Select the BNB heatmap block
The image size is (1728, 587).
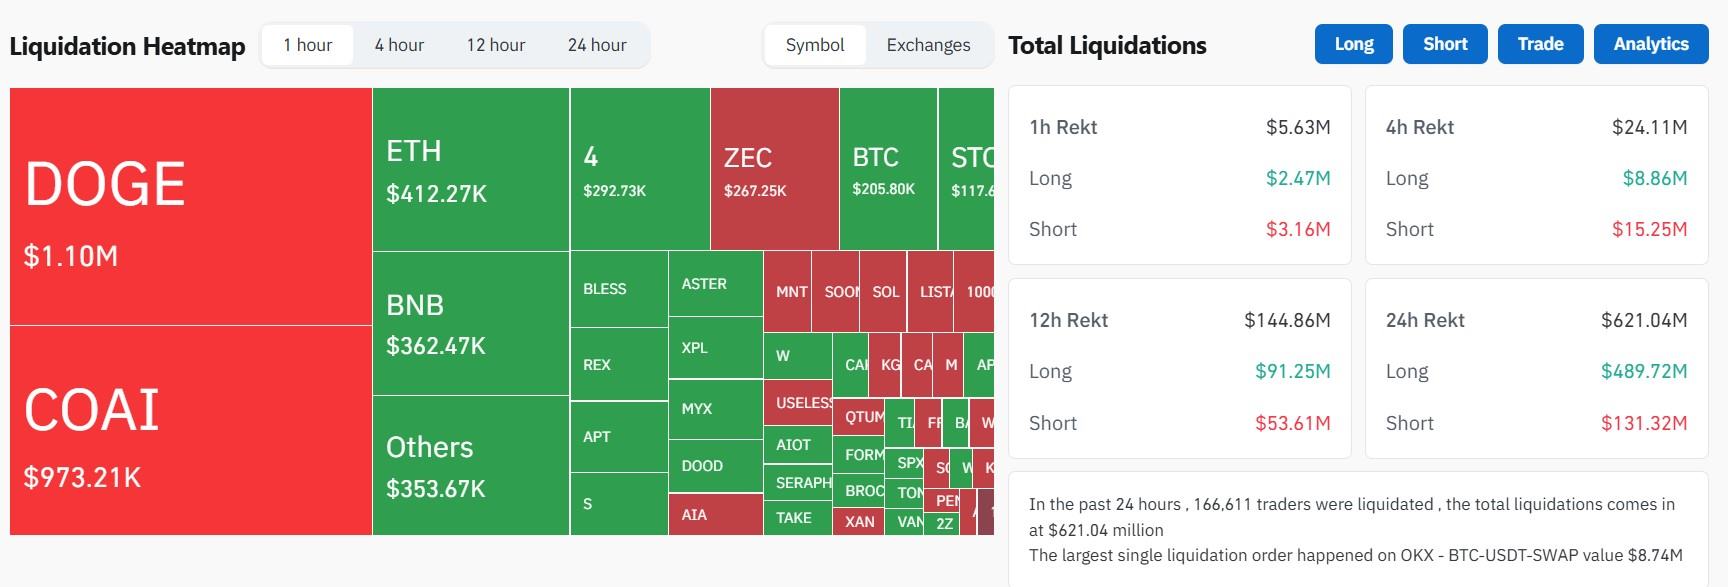470,323
